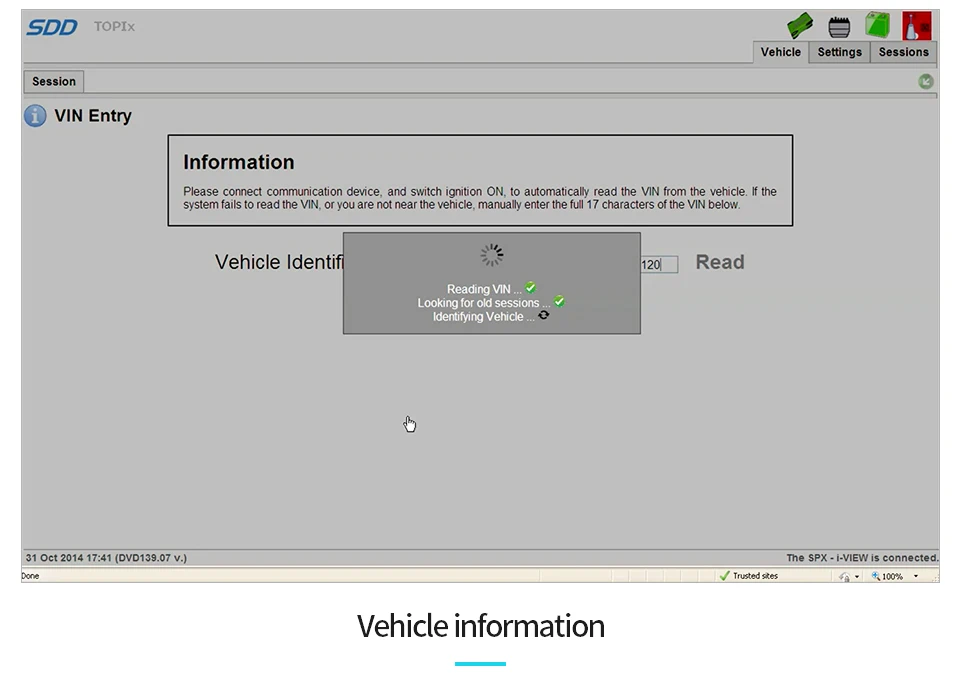Image resolution: width=960 pixels, height=682 pixels.
Task: Click the loading spinner in the progress dialog
Action: [x=492, y=255]
